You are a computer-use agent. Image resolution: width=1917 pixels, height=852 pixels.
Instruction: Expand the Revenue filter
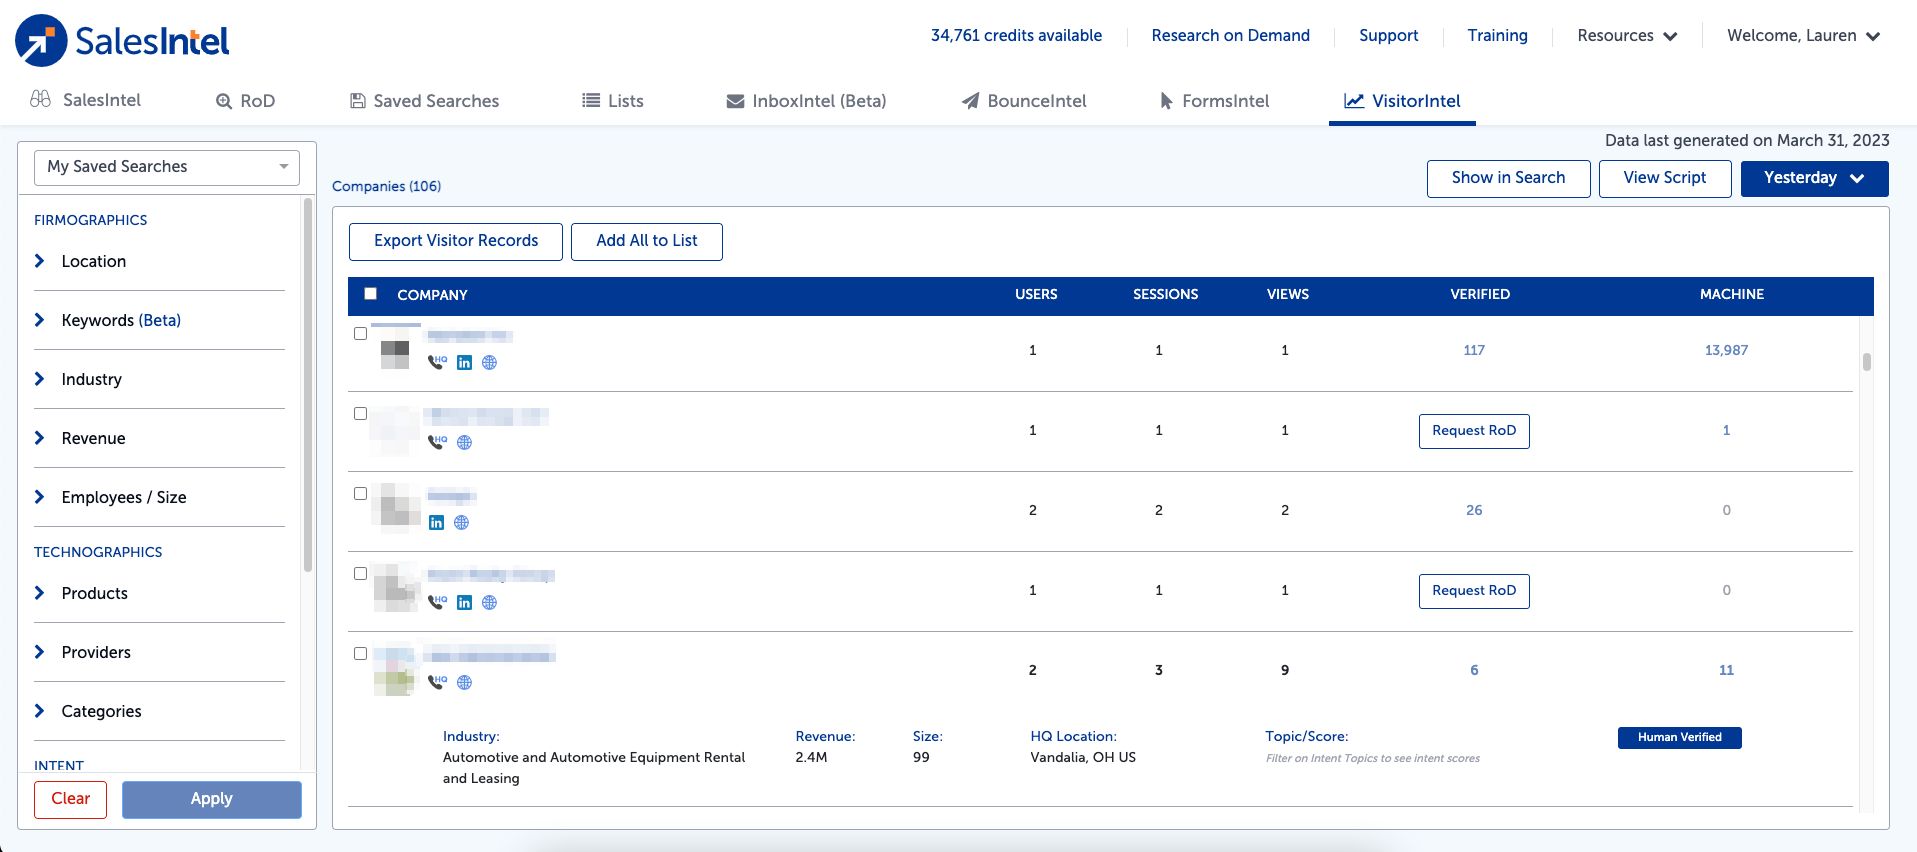pyautogui.click(x=159, y=438)
